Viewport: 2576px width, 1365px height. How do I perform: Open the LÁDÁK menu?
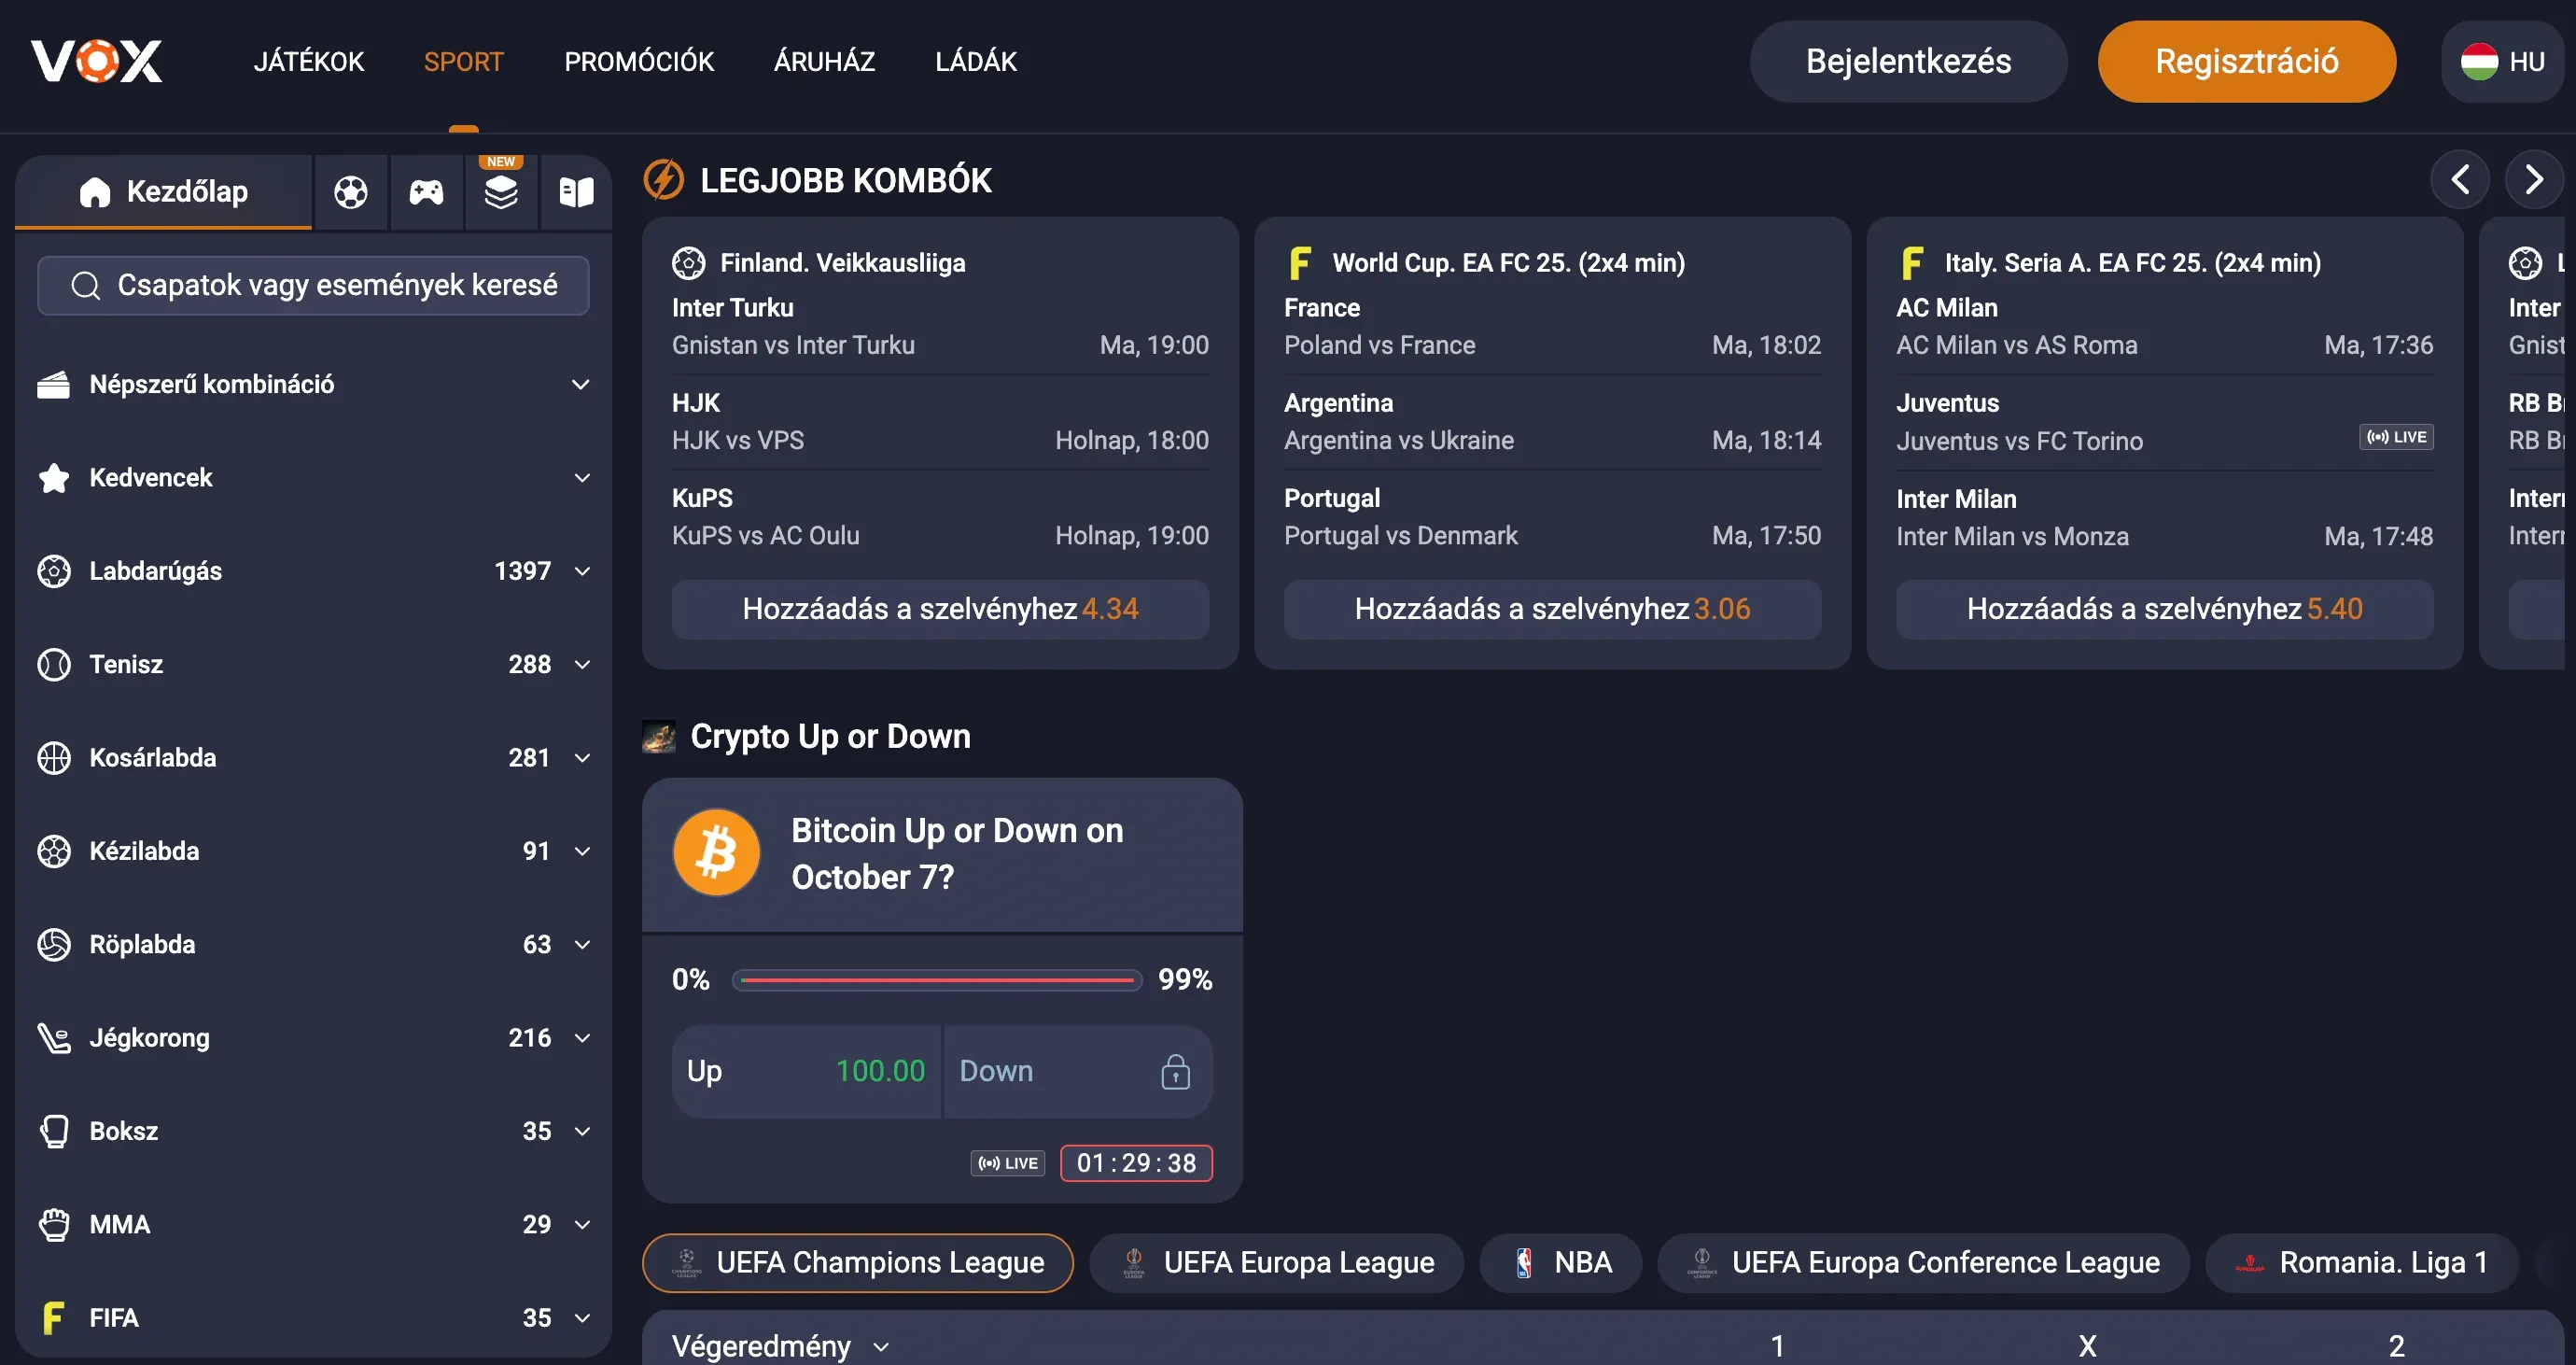(976, 62)
